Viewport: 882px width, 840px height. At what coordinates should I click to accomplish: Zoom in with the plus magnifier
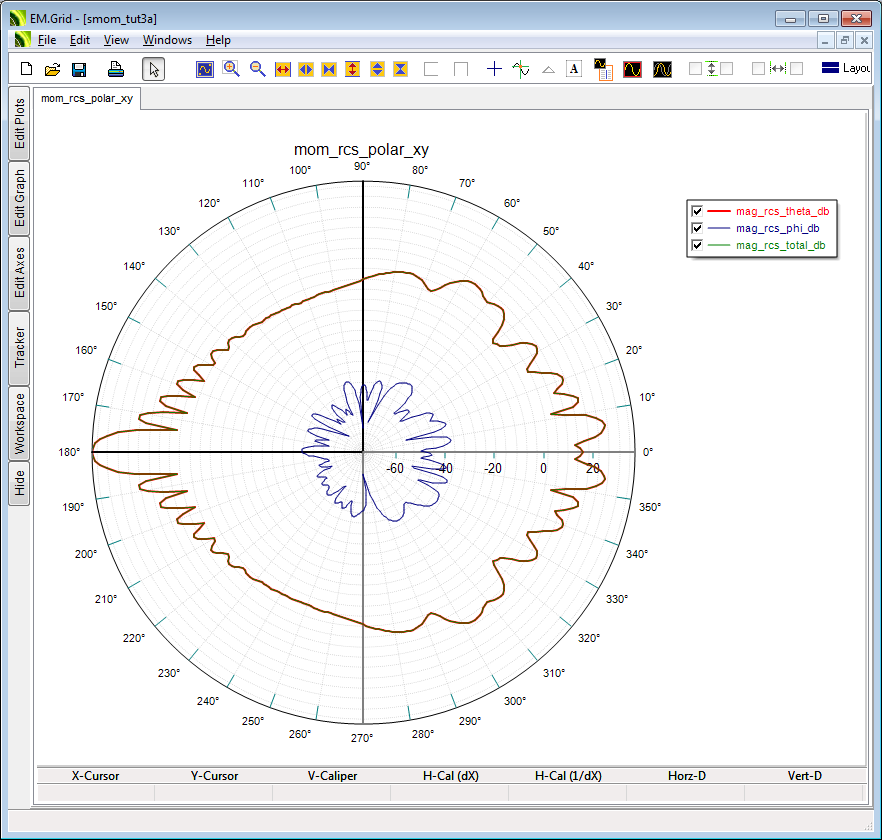231,69
